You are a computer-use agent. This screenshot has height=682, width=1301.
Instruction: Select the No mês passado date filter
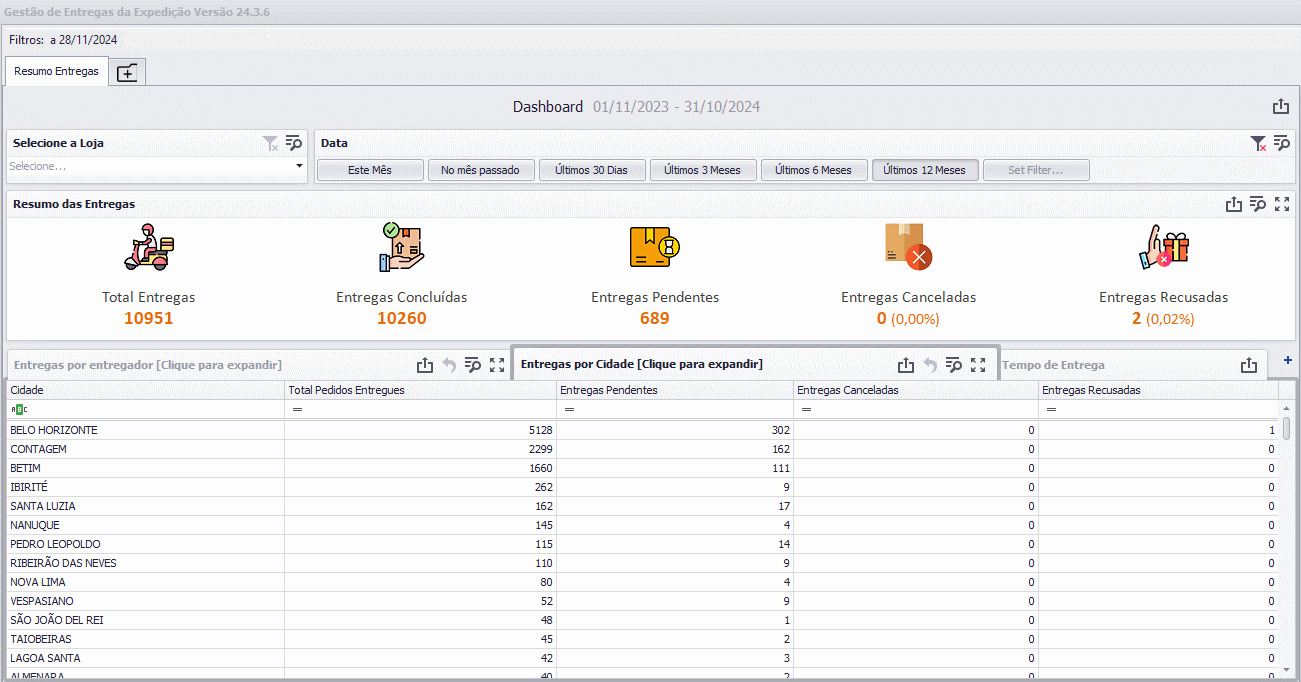(481, 170)
